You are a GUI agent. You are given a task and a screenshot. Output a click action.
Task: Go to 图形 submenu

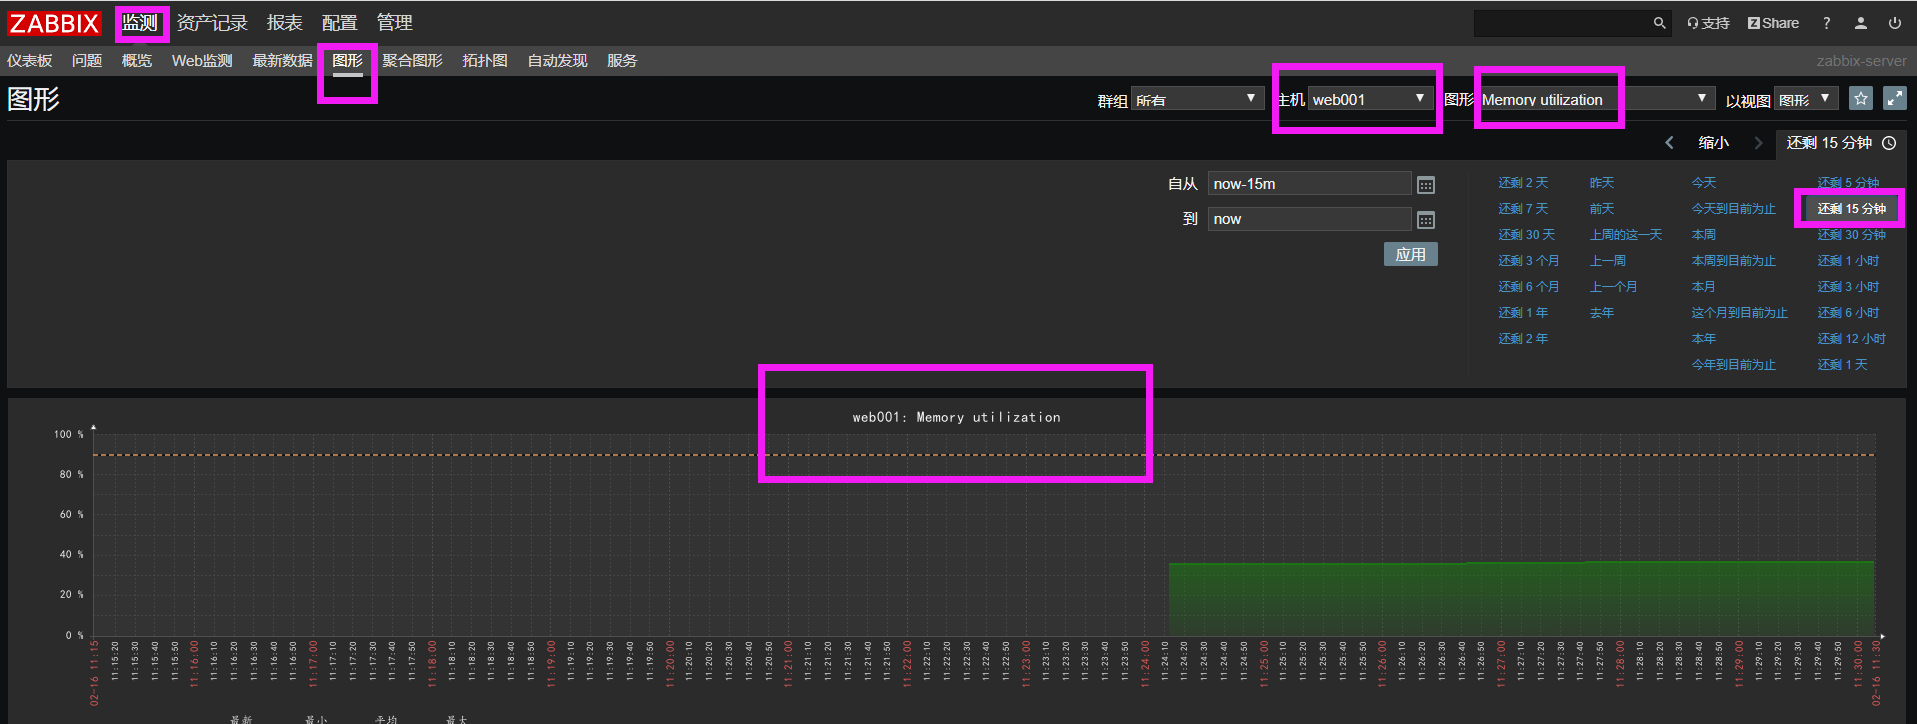pyautogui.click(x=347, y=61)
